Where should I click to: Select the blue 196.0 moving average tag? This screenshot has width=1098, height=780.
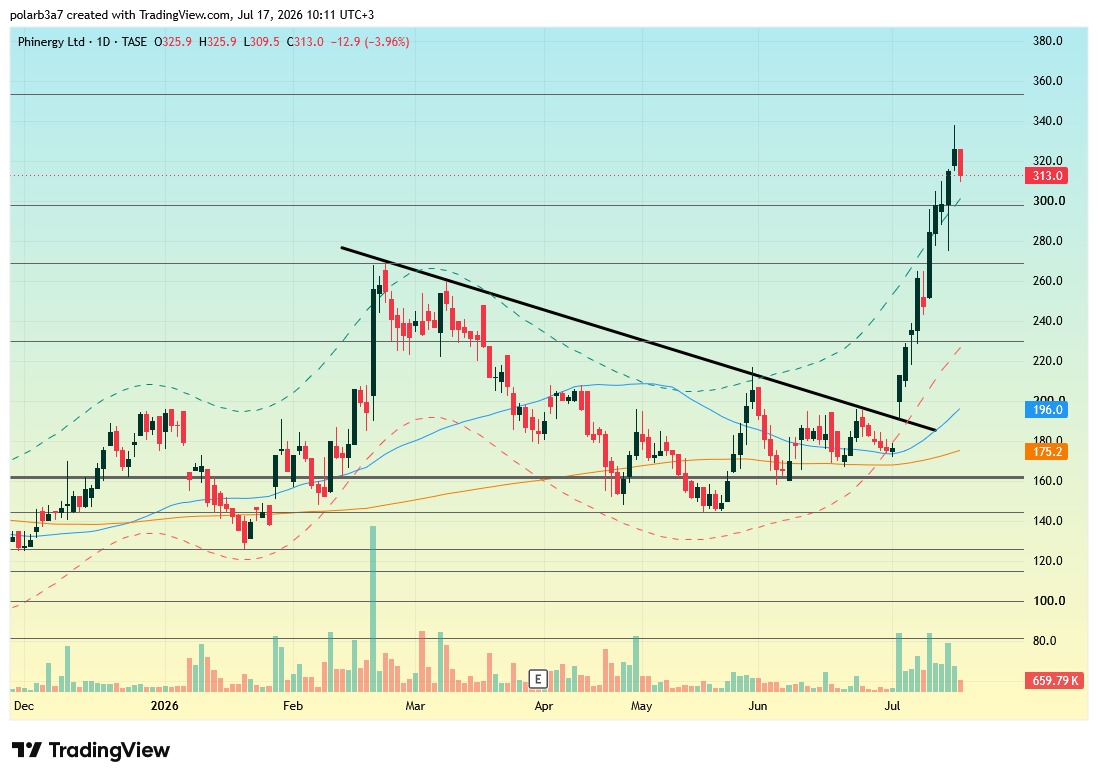1046,410
